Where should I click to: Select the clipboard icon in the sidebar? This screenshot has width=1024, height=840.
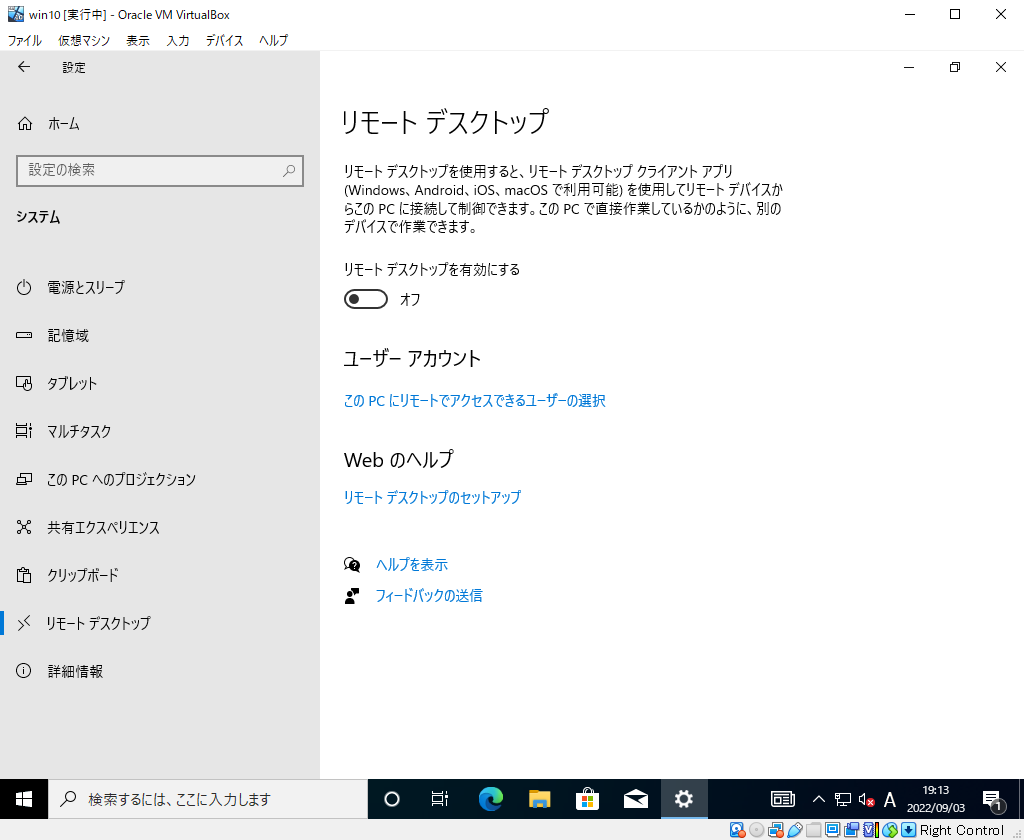pos(24,575)
